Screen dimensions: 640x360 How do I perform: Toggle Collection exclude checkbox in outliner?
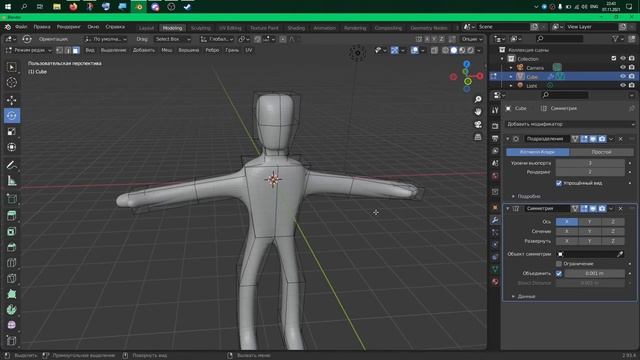coord(613,58)
